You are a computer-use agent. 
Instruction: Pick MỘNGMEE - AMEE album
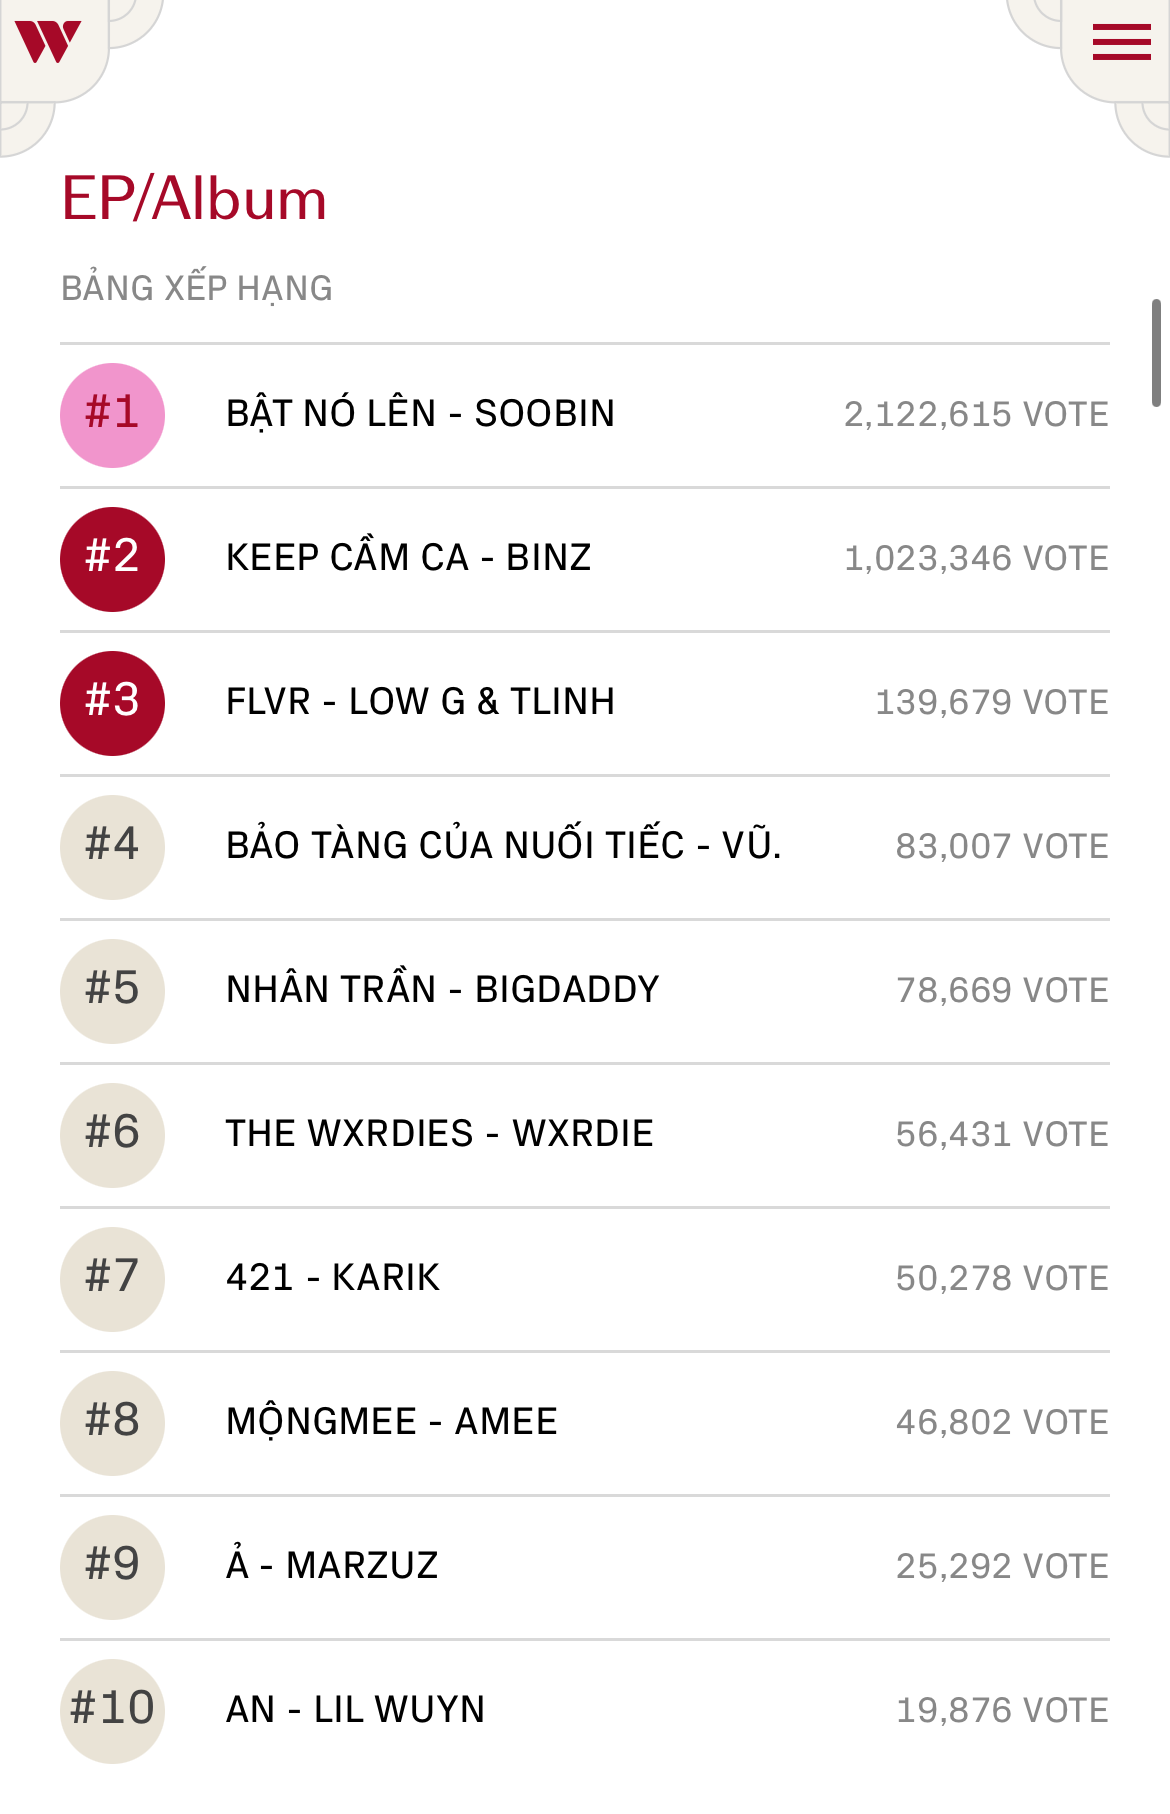[391, 1422]
